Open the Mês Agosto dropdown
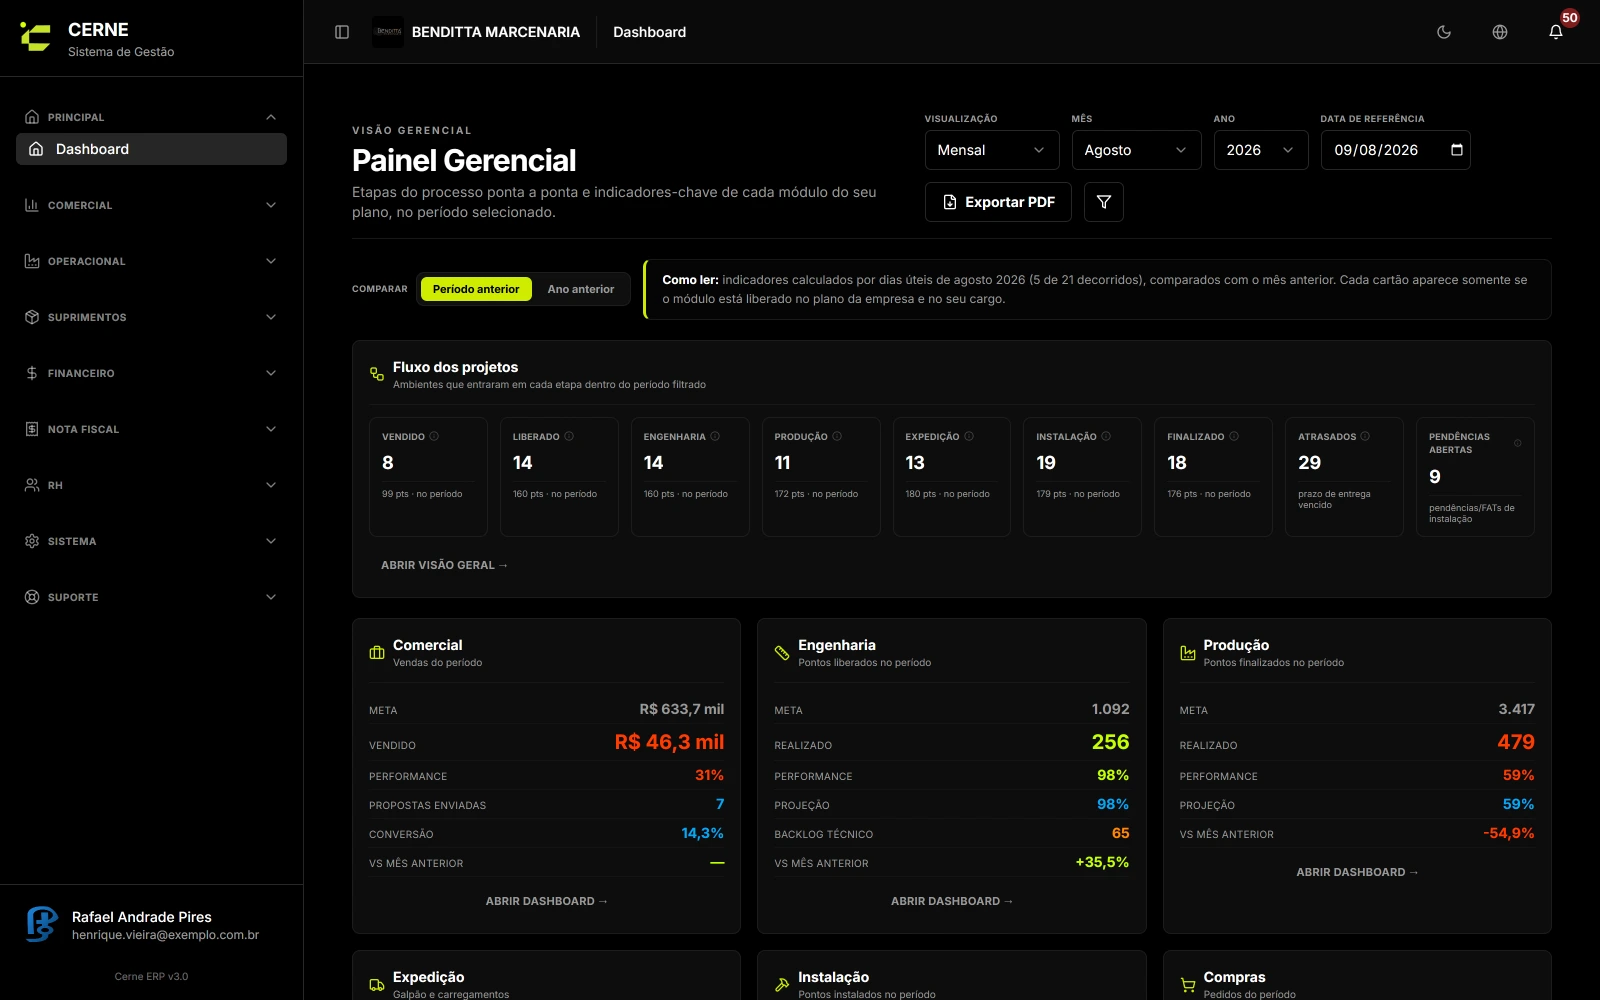Viewport: 1600px width, 1000px height. (x=1136, y=150)
